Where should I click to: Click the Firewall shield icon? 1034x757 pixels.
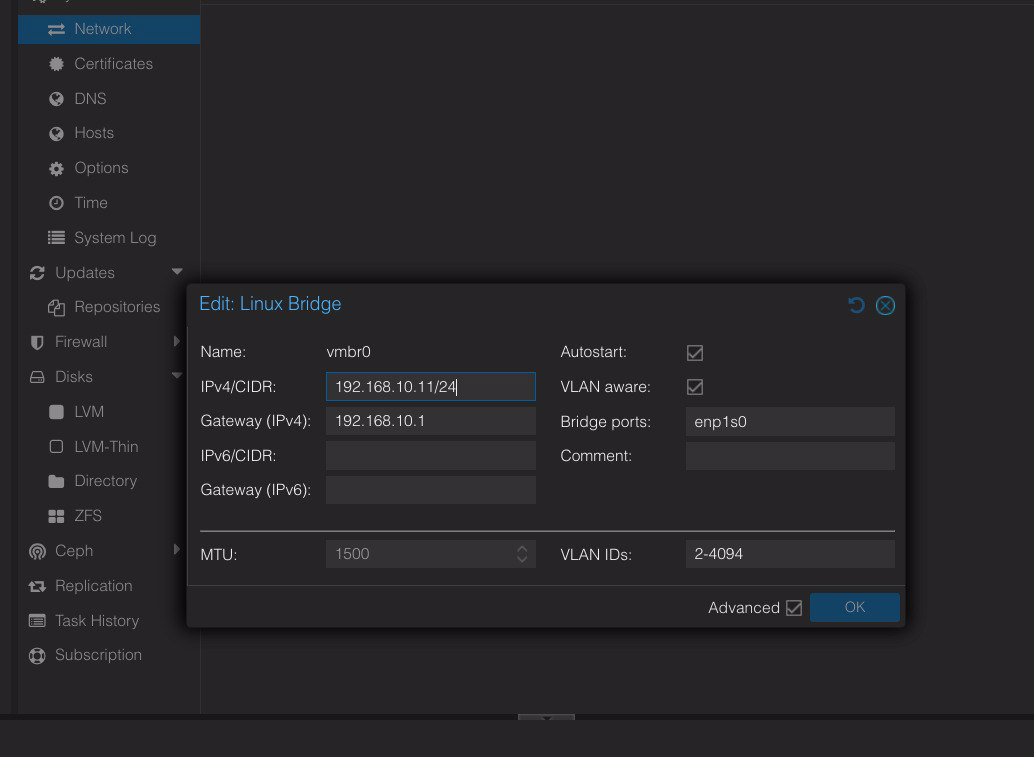tap(37, 343)
